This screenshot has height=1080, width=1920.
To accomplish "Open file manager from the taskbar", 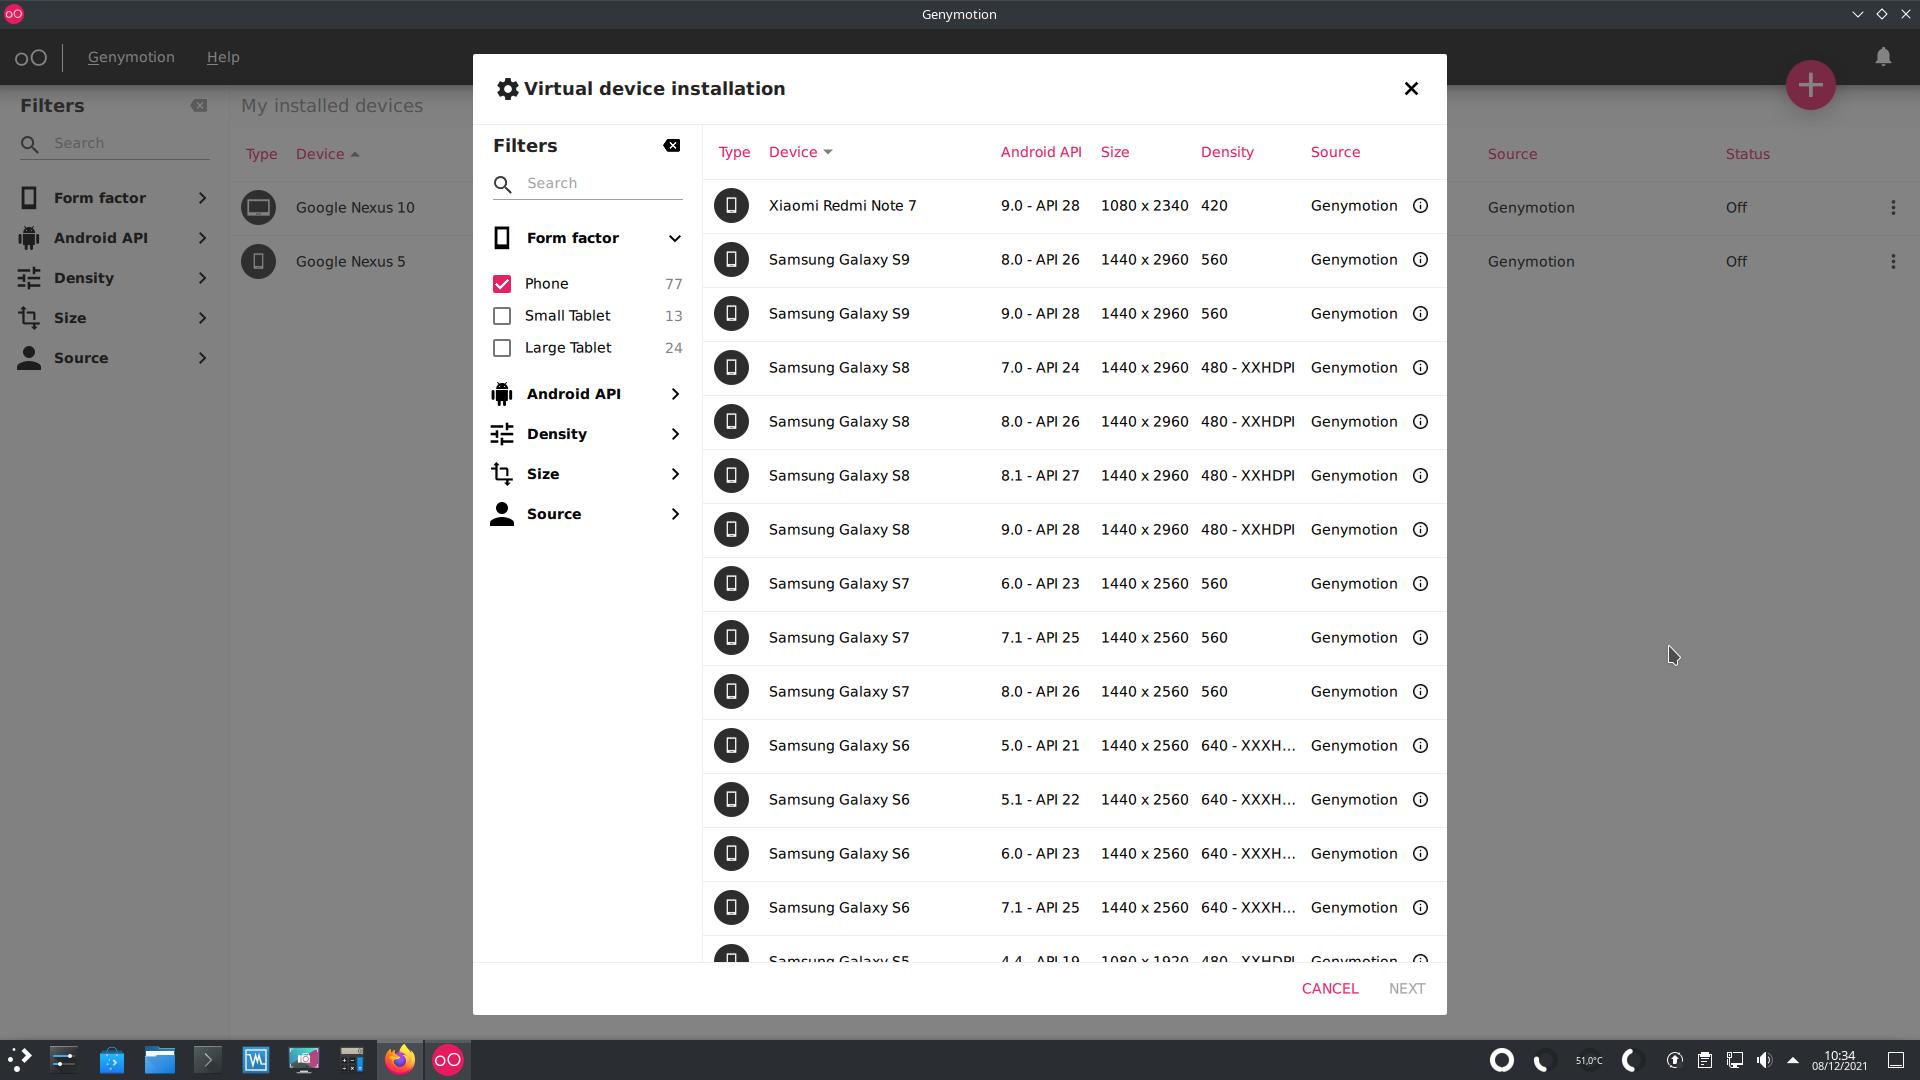I will (x=160, y=1060).
